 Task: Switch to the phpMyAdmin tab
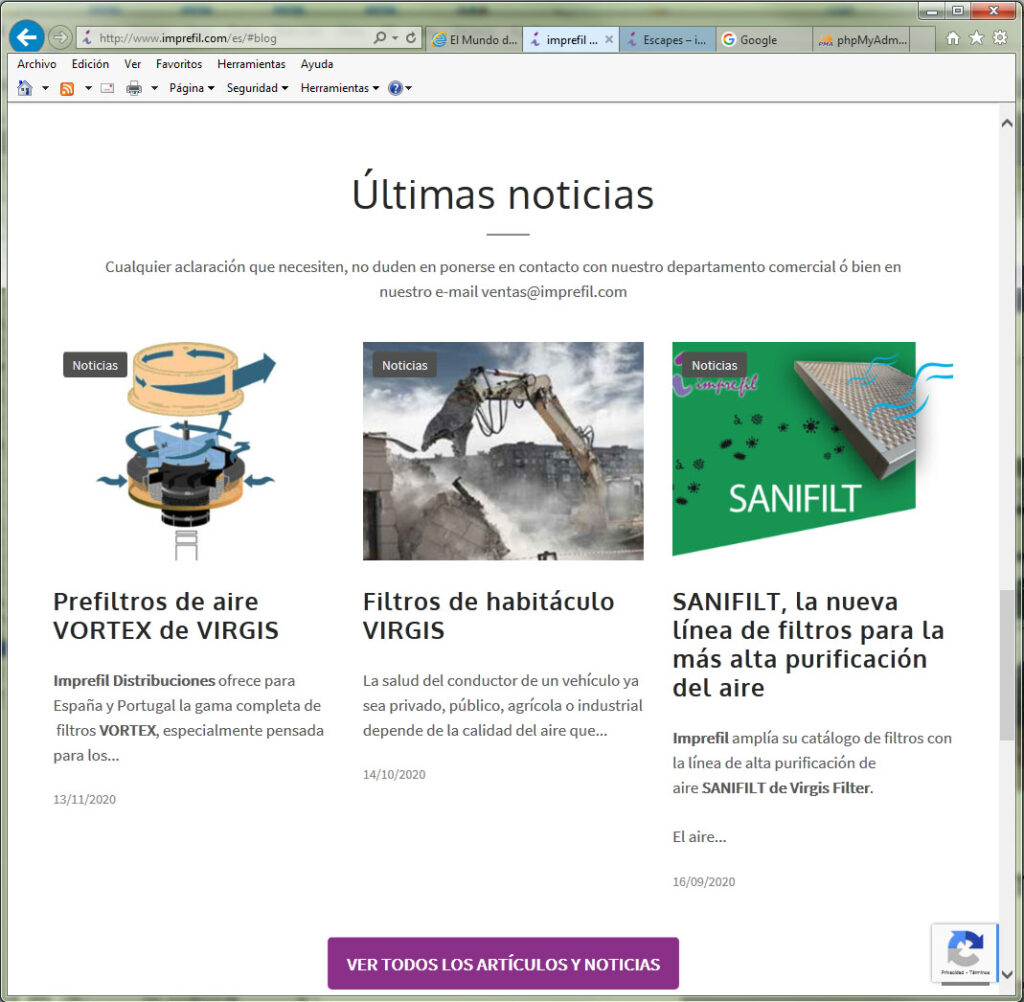(860, 40)
